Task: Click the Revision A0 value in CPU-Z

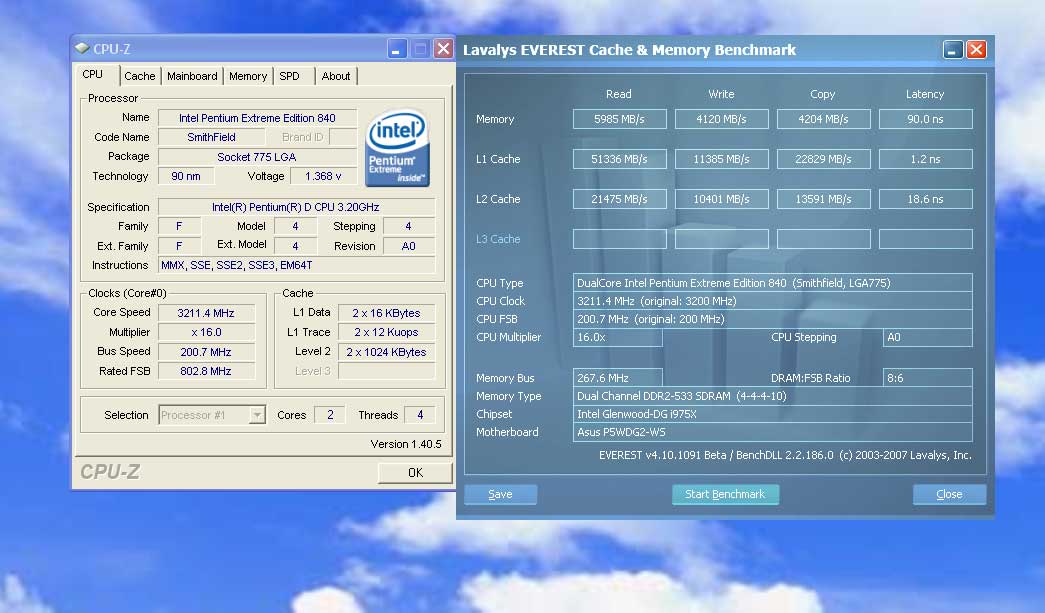Action: tap(409, 247)
